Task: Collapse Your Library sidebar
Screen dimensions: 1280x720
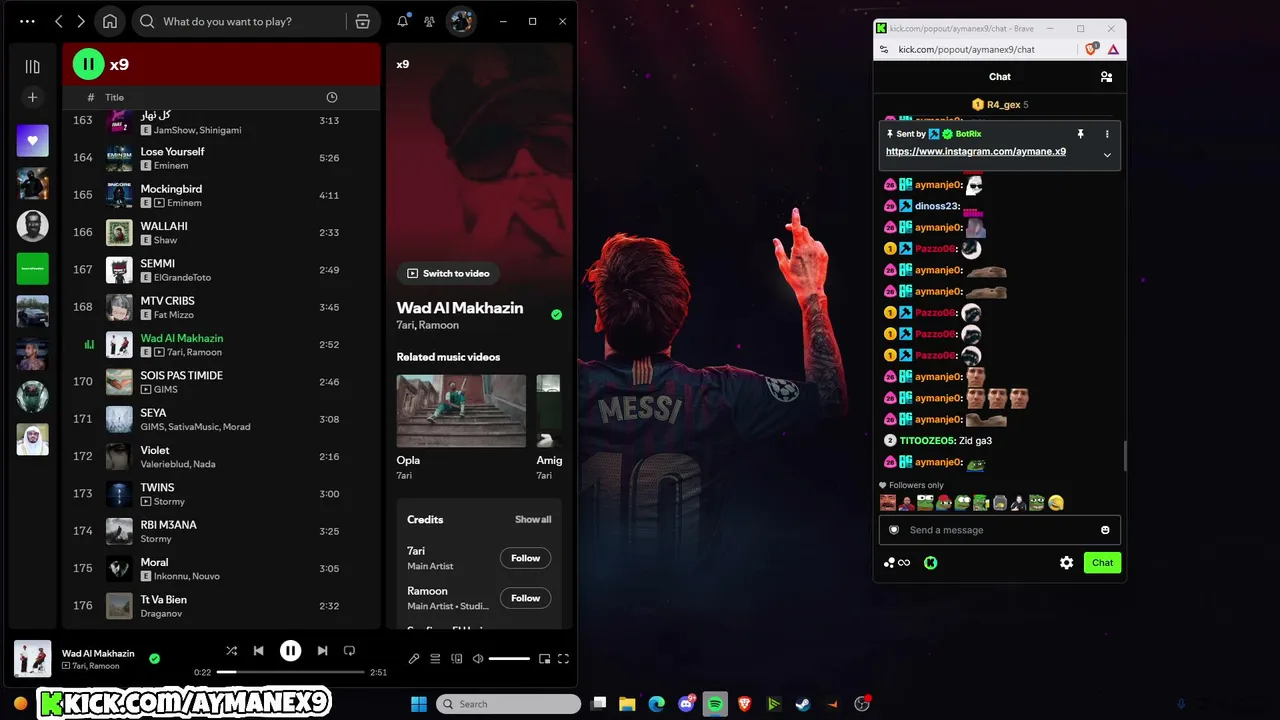Action: 32,66
